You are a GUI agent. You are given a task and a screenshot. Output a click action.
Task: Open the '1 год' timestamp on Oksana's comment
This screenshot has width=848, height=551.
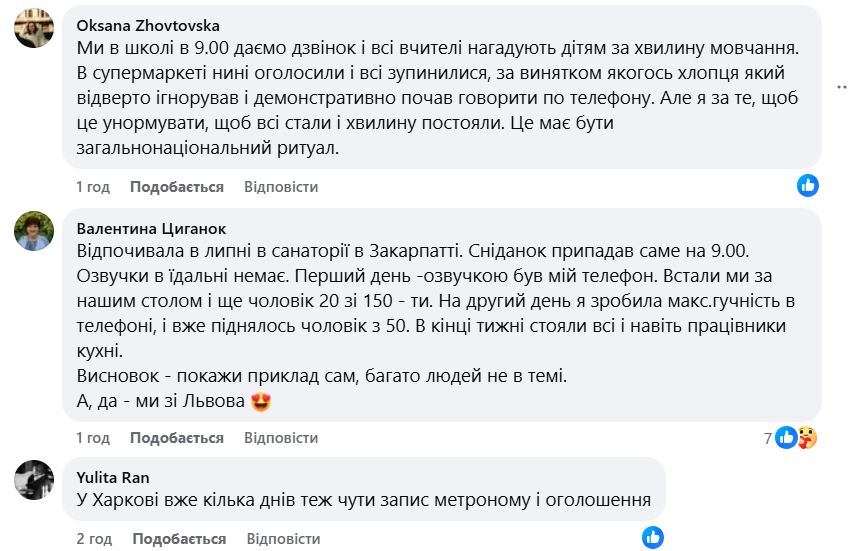coord(93,187)
